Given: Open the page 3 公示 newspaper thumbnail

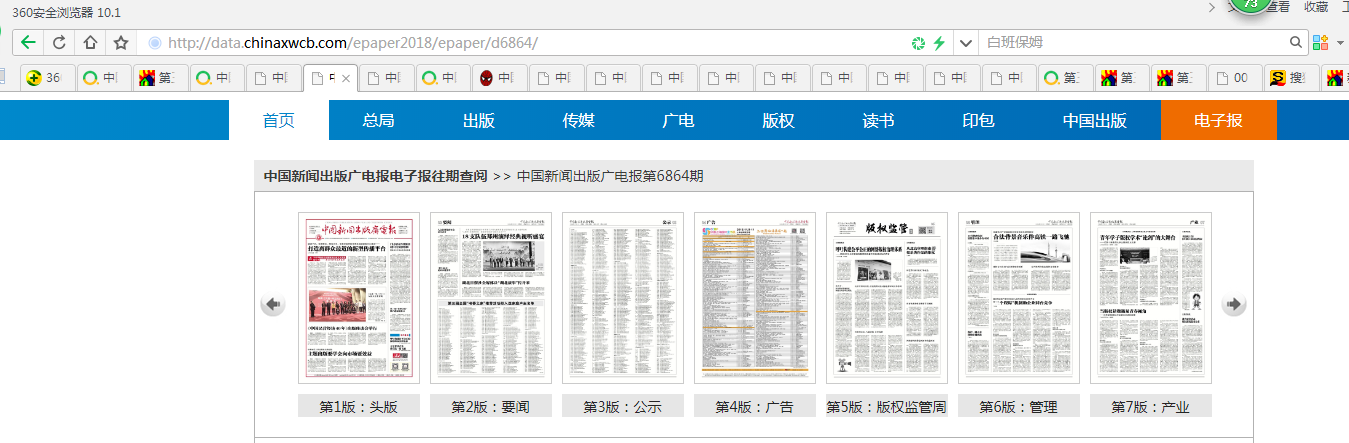Looking at the screenshot, I should (x=623, y=298).
